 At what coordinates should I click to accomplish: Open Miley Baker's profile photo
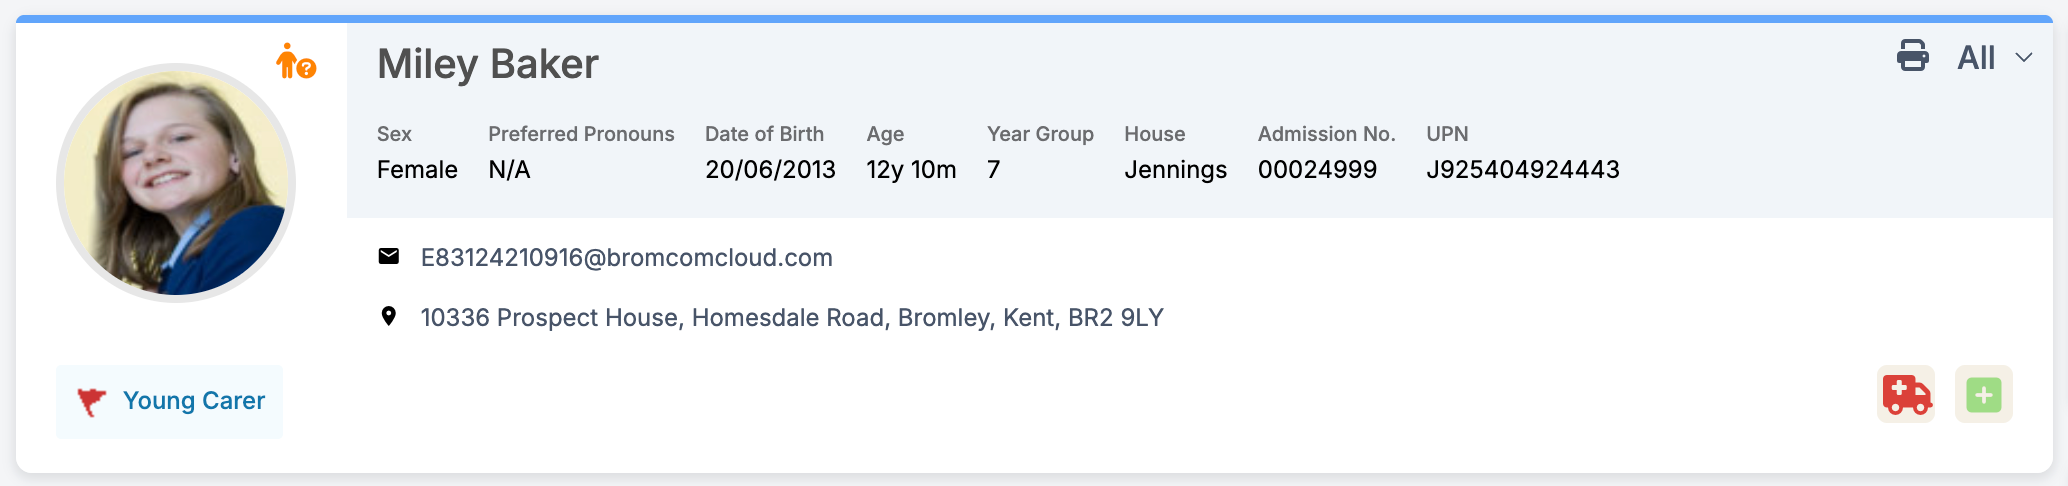[x=176, y=183]
